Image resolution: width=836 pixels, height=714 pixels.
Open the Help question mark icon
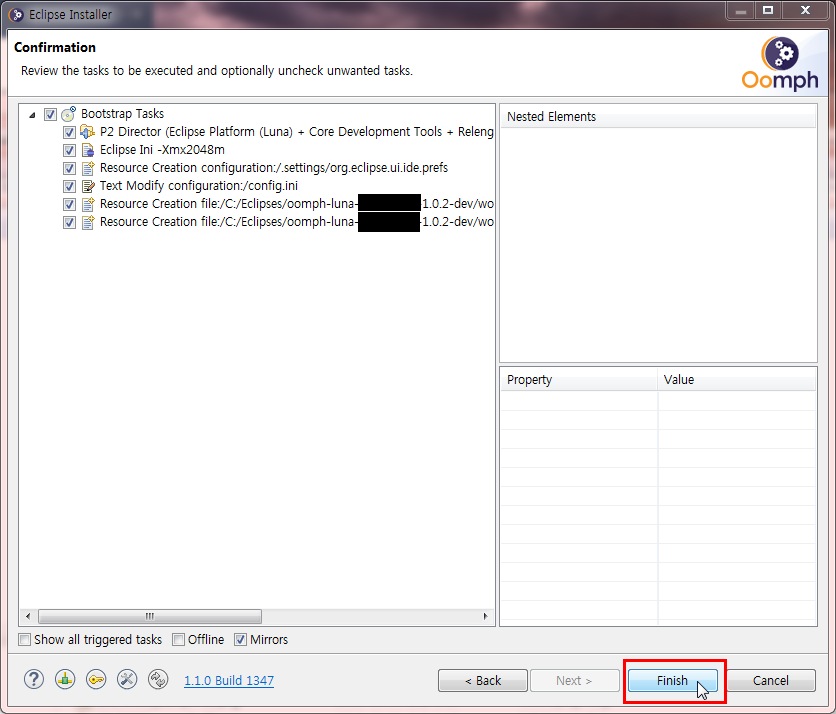[34, 679]
